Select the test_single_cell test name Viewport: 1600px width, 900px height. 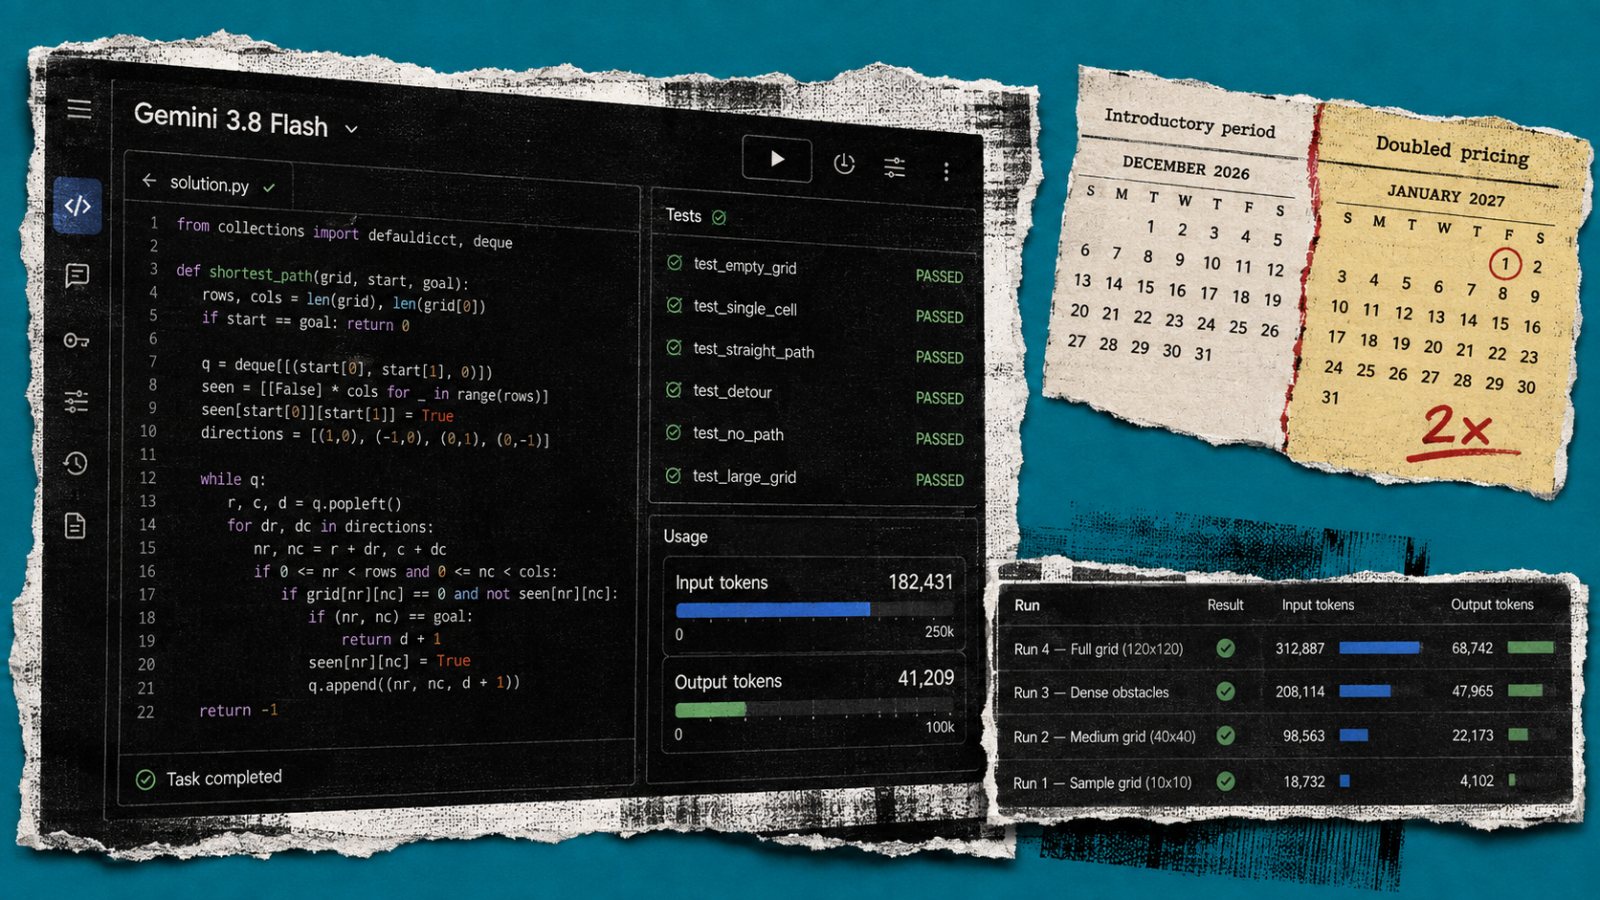pos(745,308)
